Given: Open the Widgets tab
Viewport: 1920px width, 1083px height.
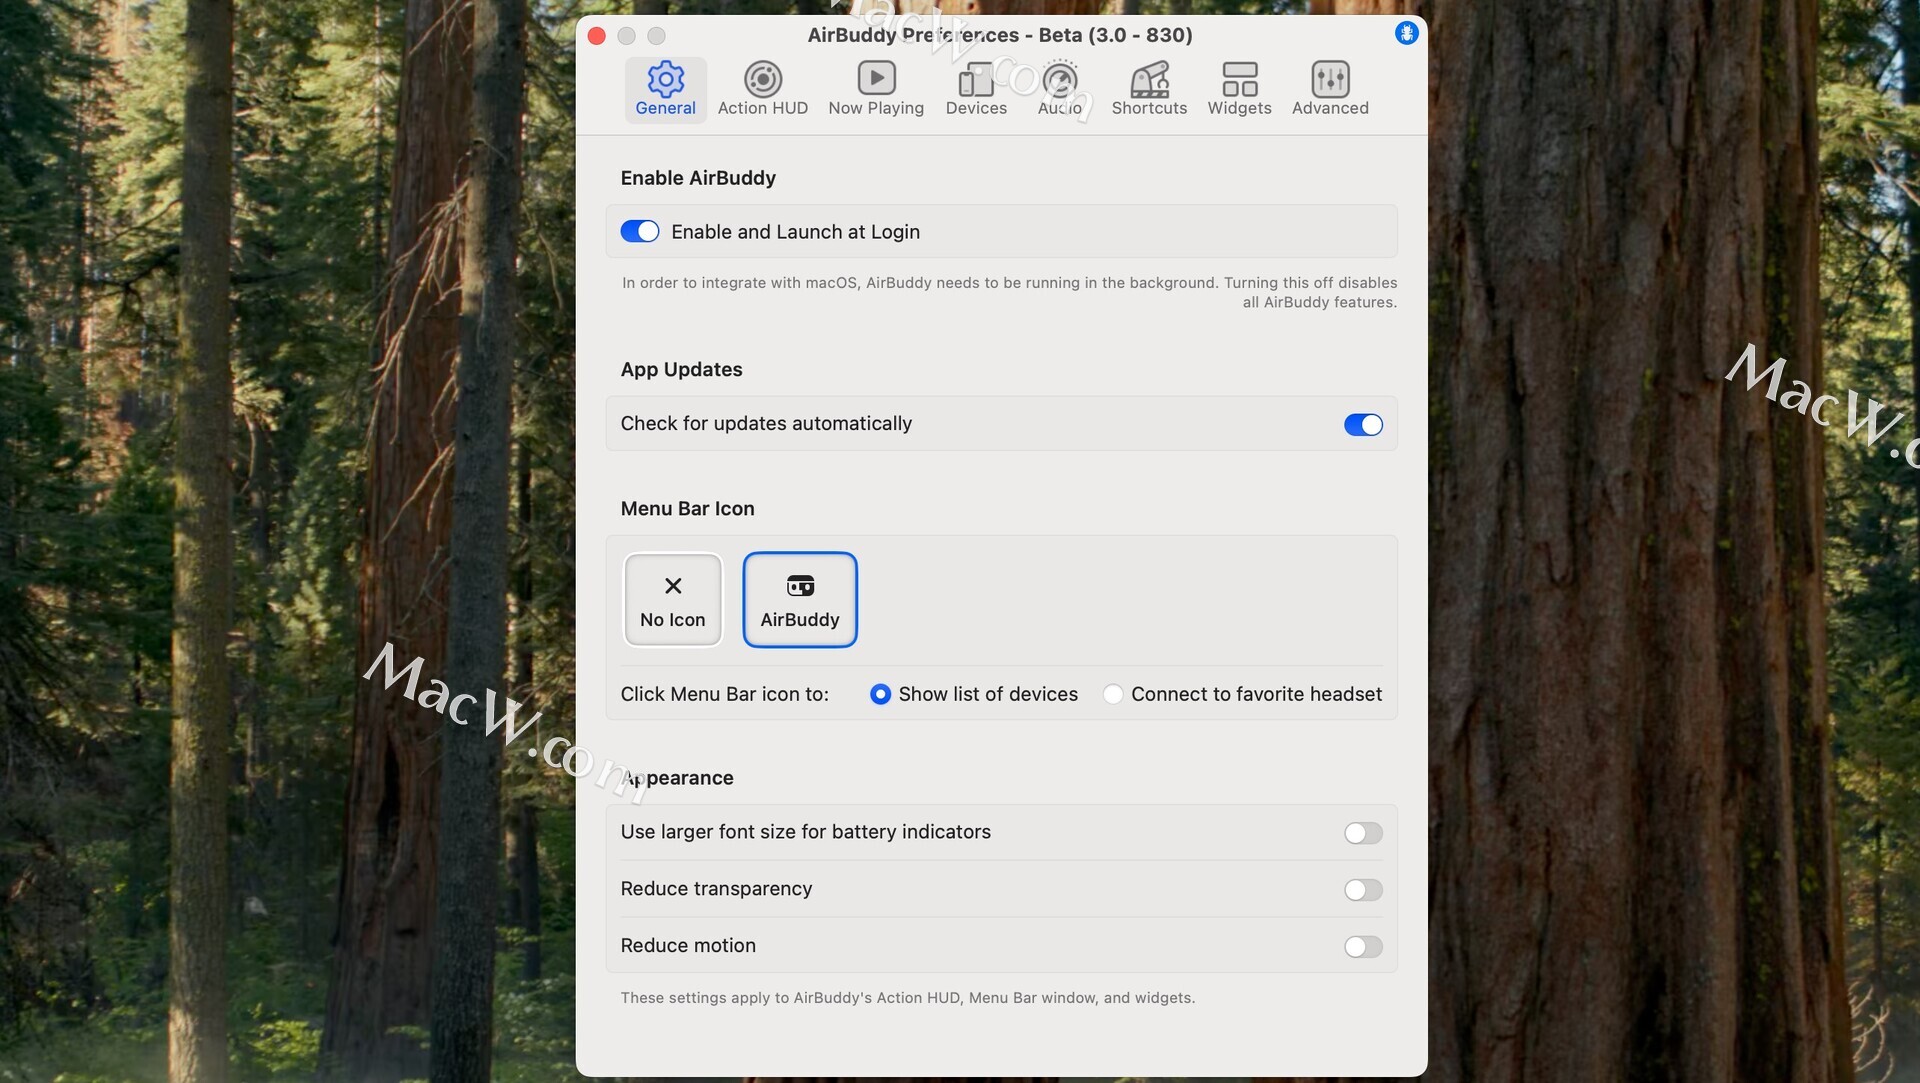Looking at the screenshot, I should [1239, 90].
